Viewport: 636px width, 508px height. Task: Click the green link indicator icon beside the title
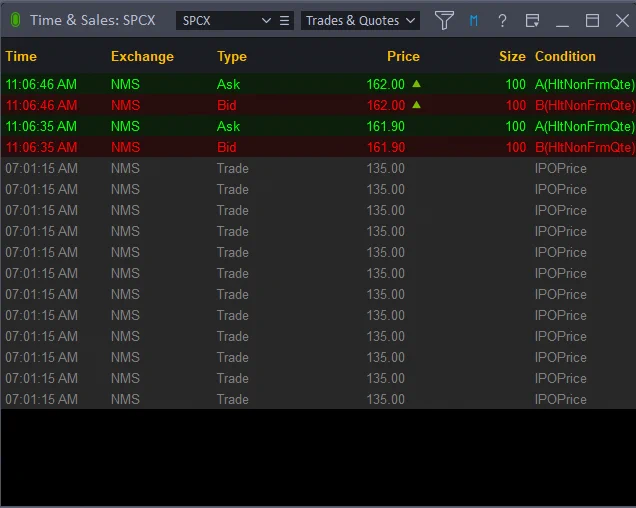(x=15, y=20)
